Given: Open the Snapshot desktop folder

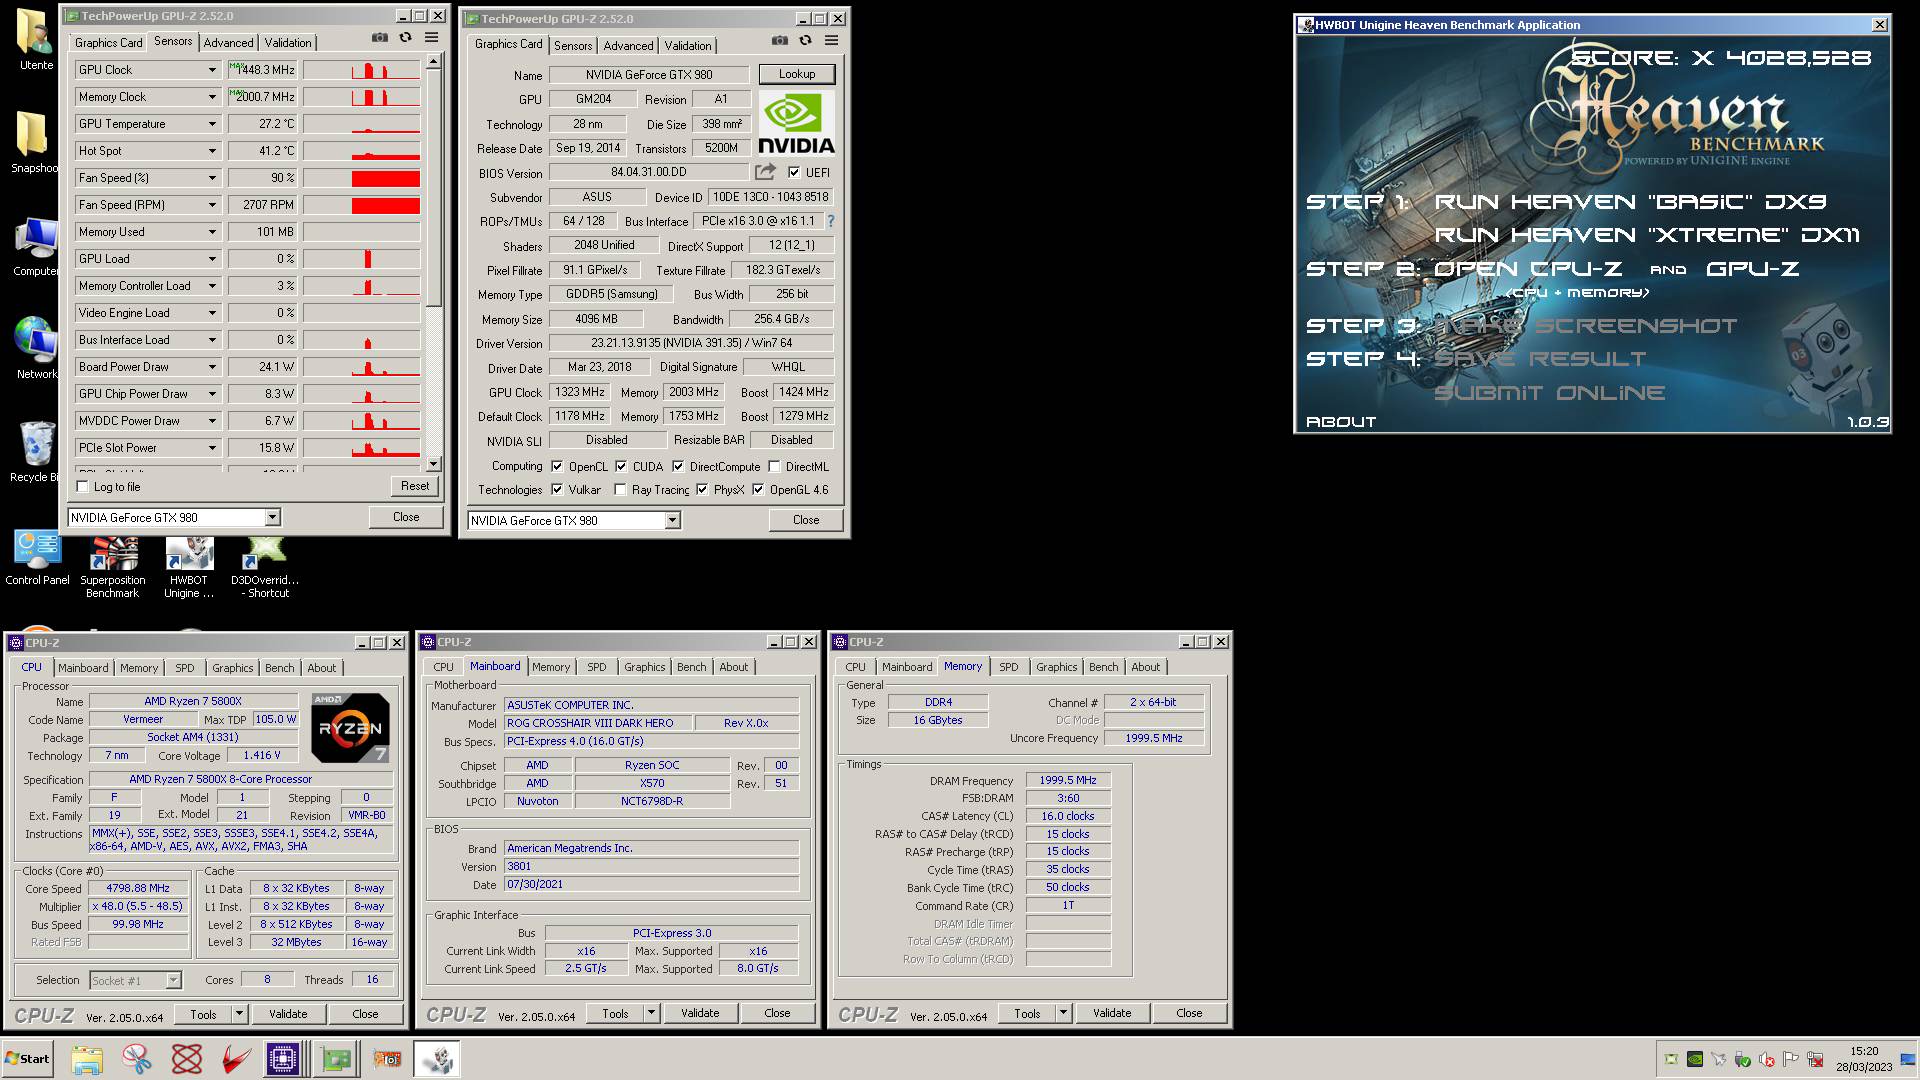Looking at the screenshot, I should (35, 142).
